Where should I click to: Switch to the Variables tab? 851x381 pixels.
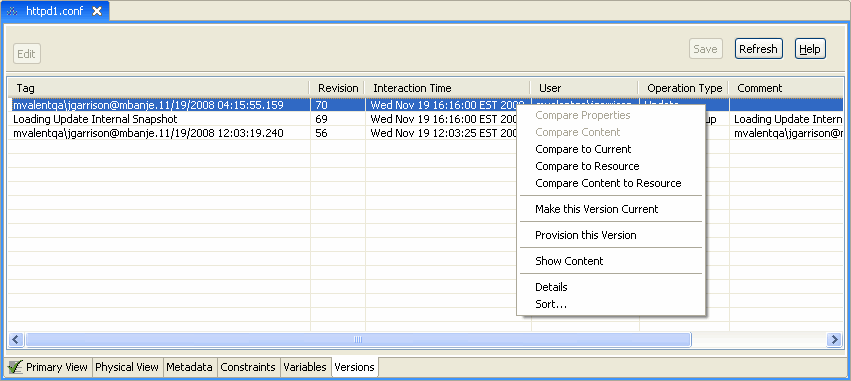[305, 367]
